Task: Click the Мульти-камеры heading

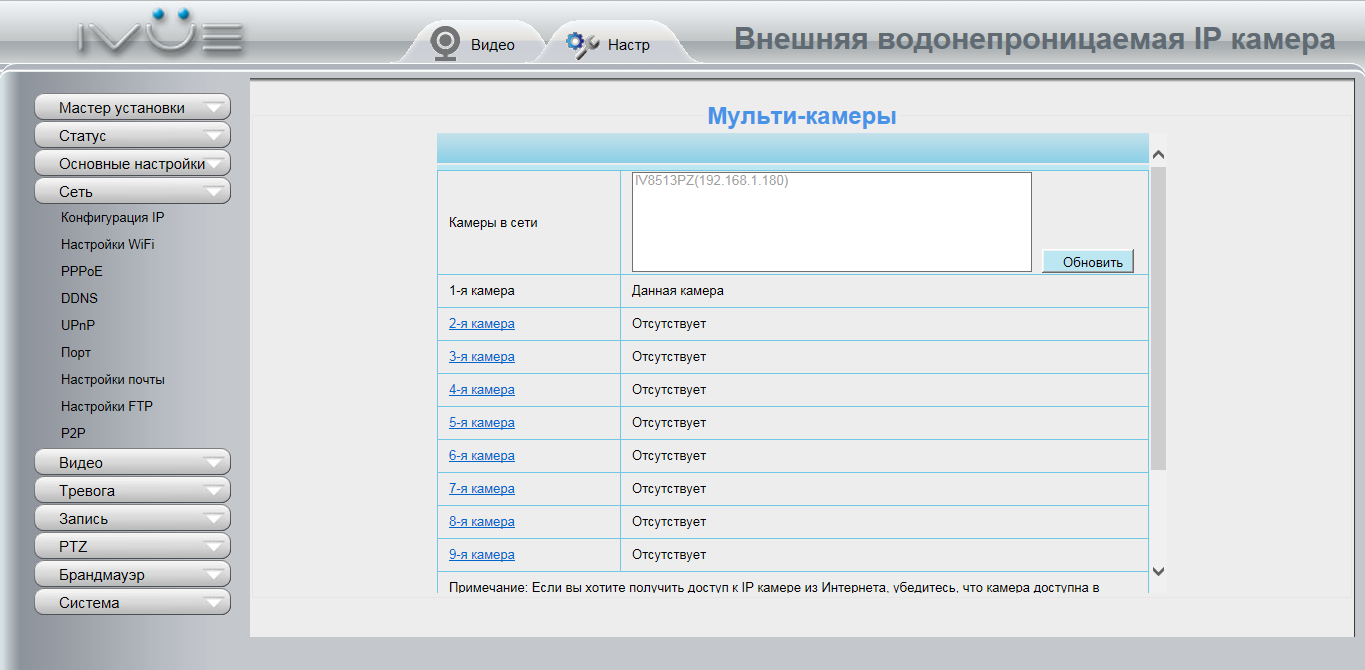Action: [802, 116]
